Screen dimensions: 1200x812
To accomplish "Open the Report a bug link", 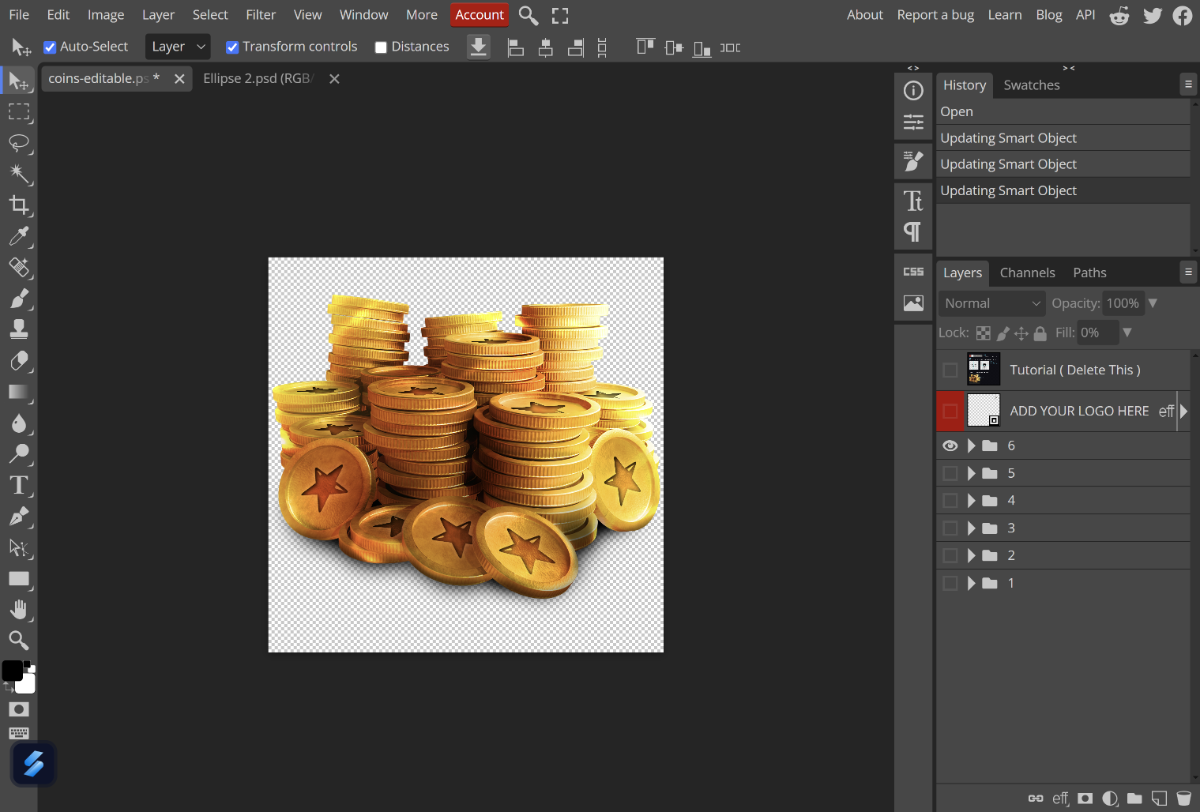I will (935, 15).
